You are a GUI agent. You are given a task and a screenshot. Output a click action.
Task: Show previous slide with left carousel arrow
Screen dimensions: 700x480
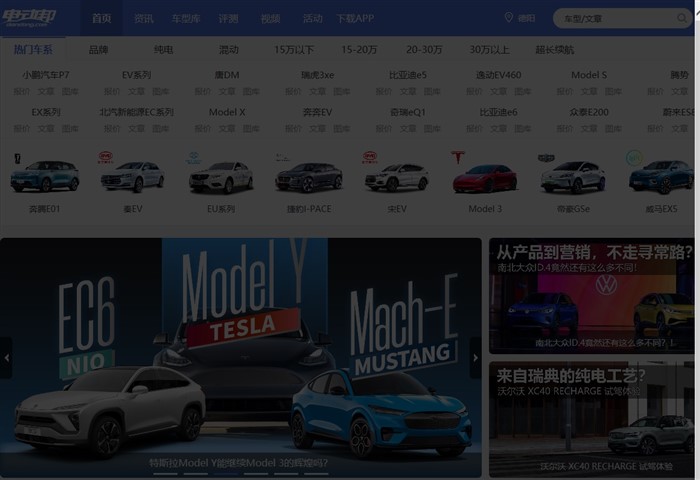(6, 358)
